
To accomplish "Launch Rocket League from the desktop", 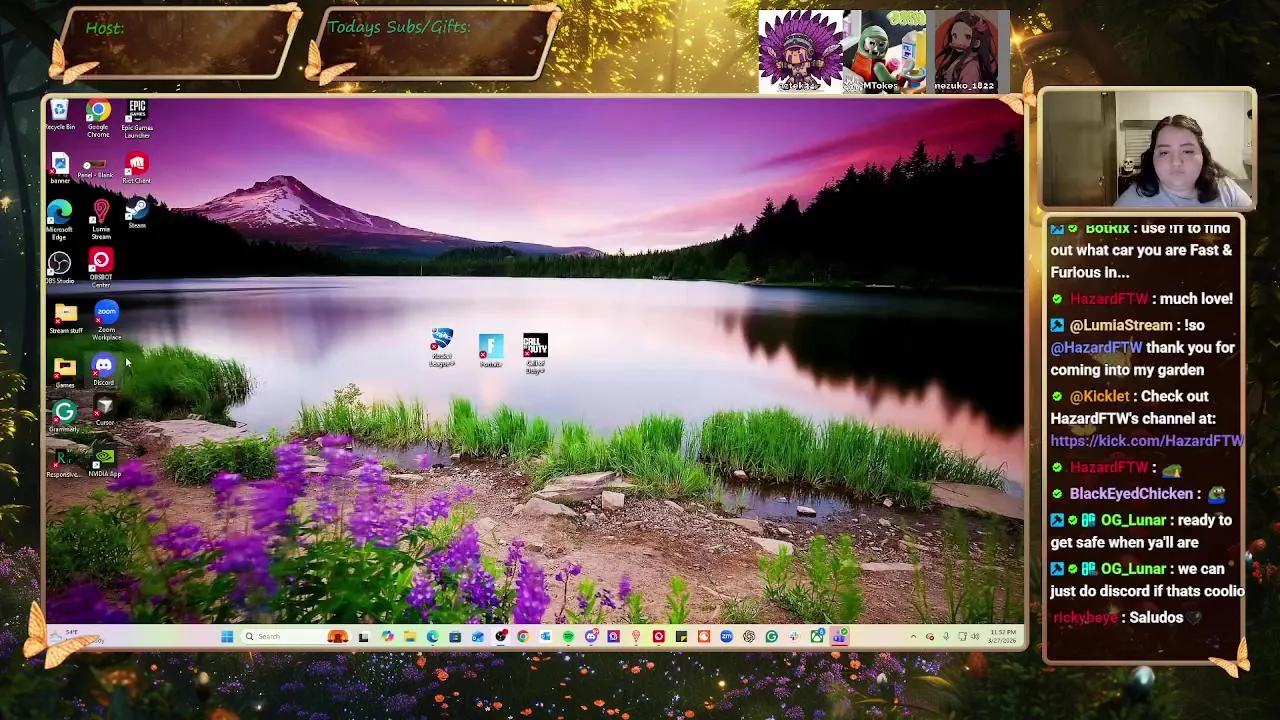I will coord(442,348).
